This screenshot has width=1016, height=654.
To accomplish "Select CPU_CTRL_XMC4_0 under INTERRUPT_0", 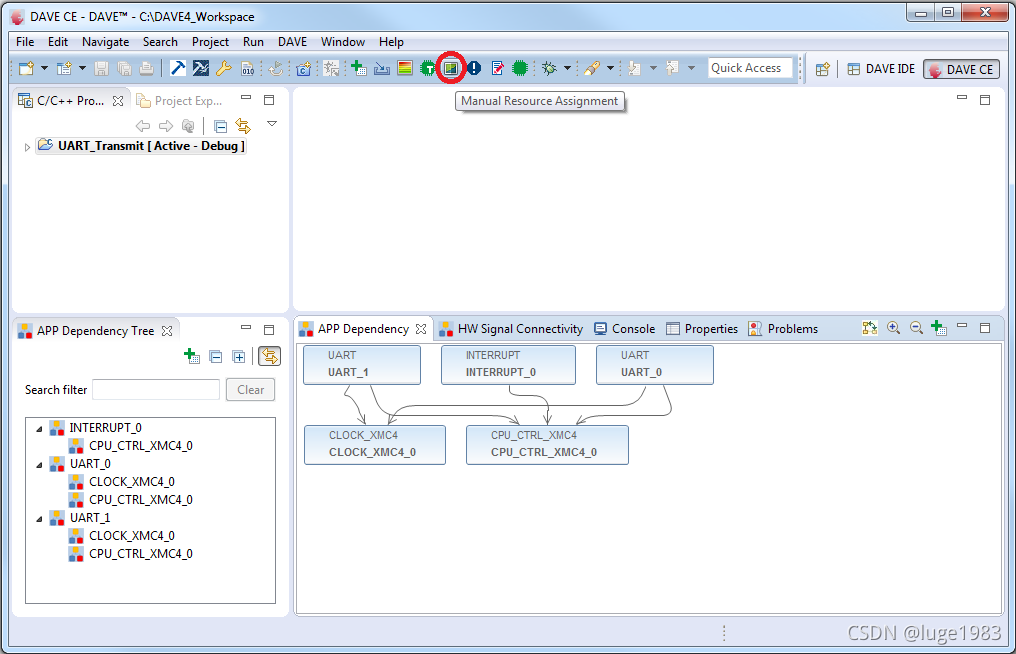I will click(141, 445).
